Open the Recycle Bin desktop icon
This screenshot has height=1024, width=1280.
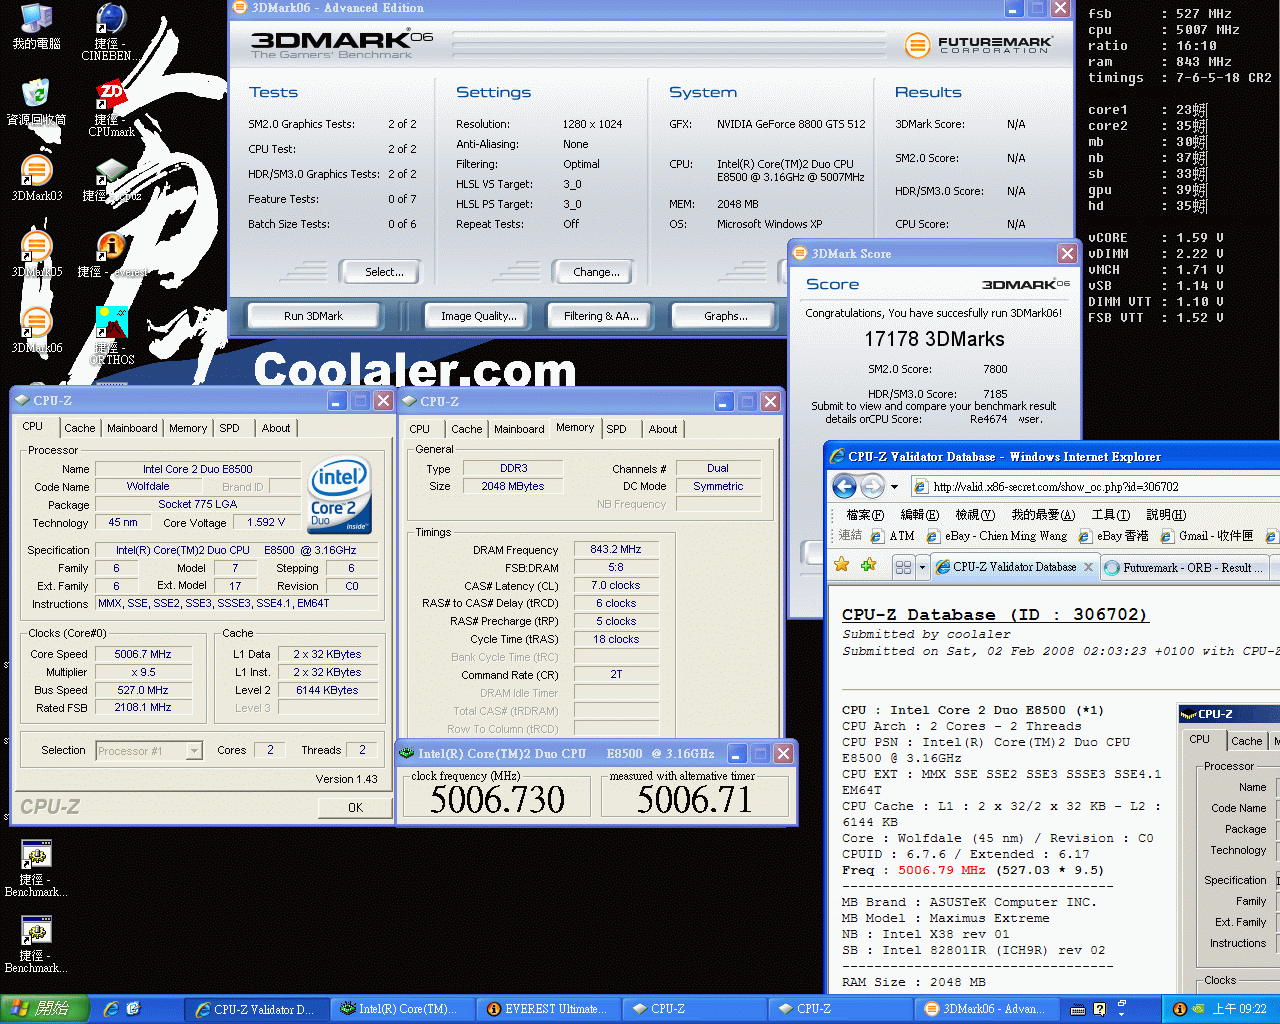(x=36, y=101)
